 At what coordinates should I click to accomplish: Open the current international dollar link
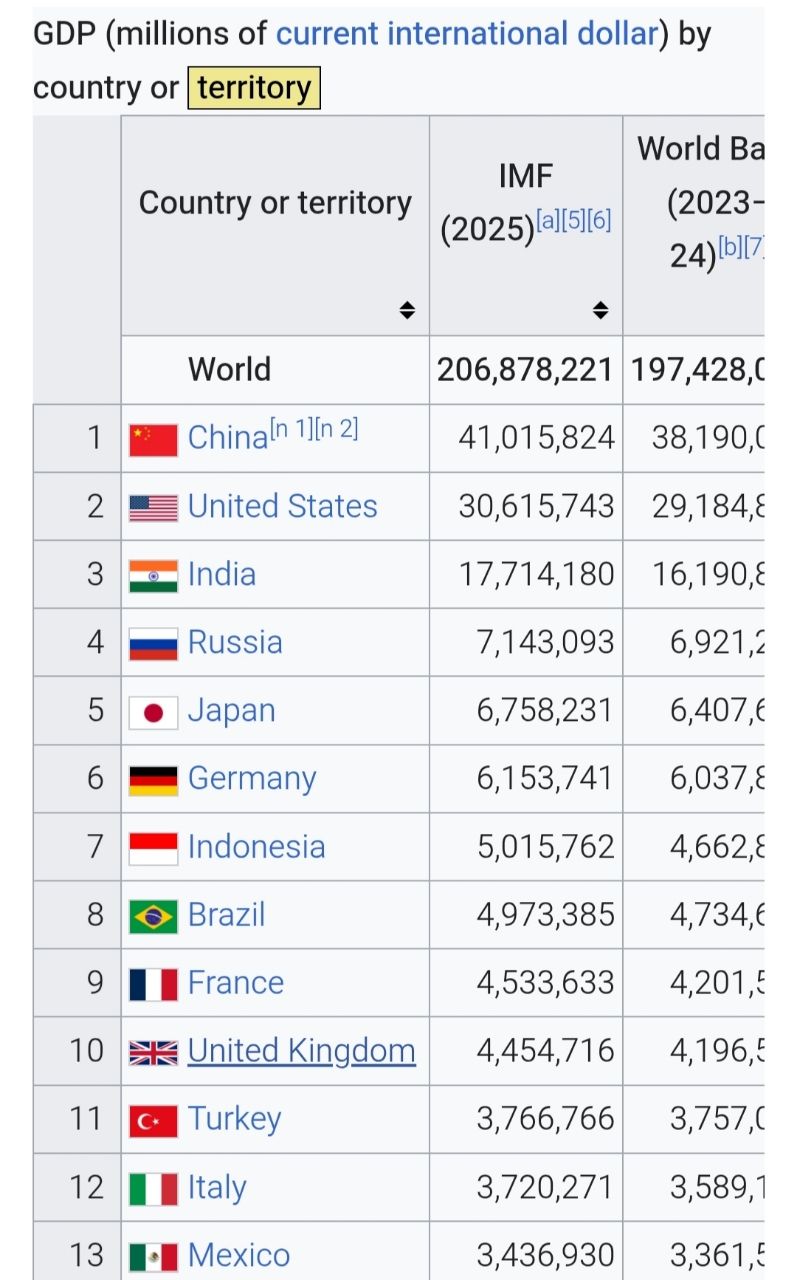point(466,34)
